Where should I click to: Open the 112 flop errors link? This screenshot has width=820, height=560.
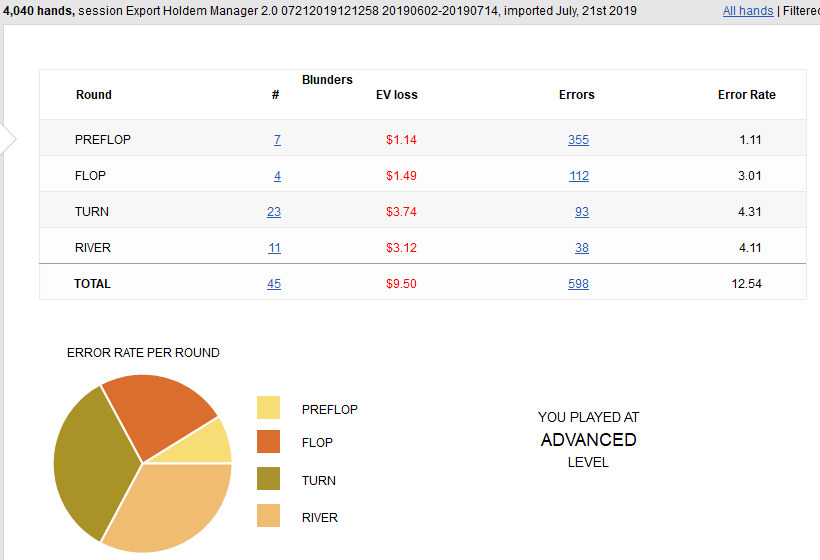(579, 176)
